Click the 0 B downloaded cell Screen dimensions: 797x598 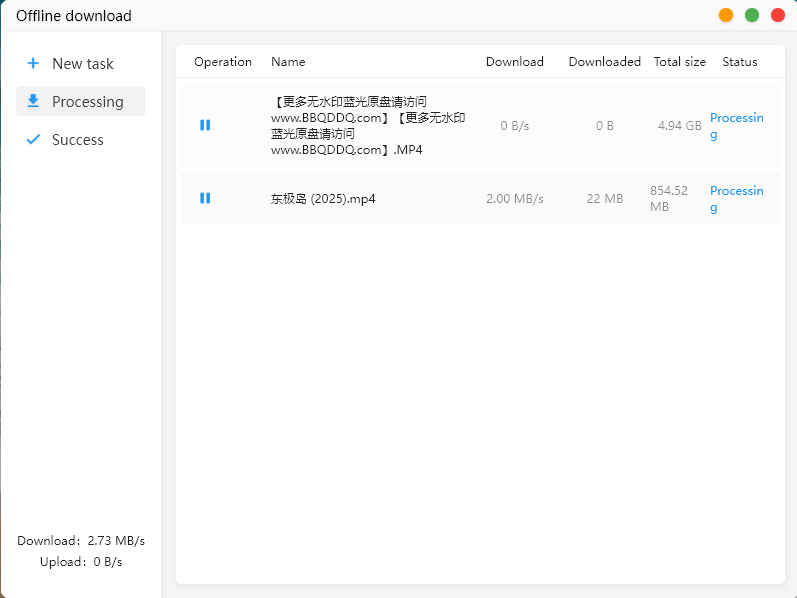[604, 126]
